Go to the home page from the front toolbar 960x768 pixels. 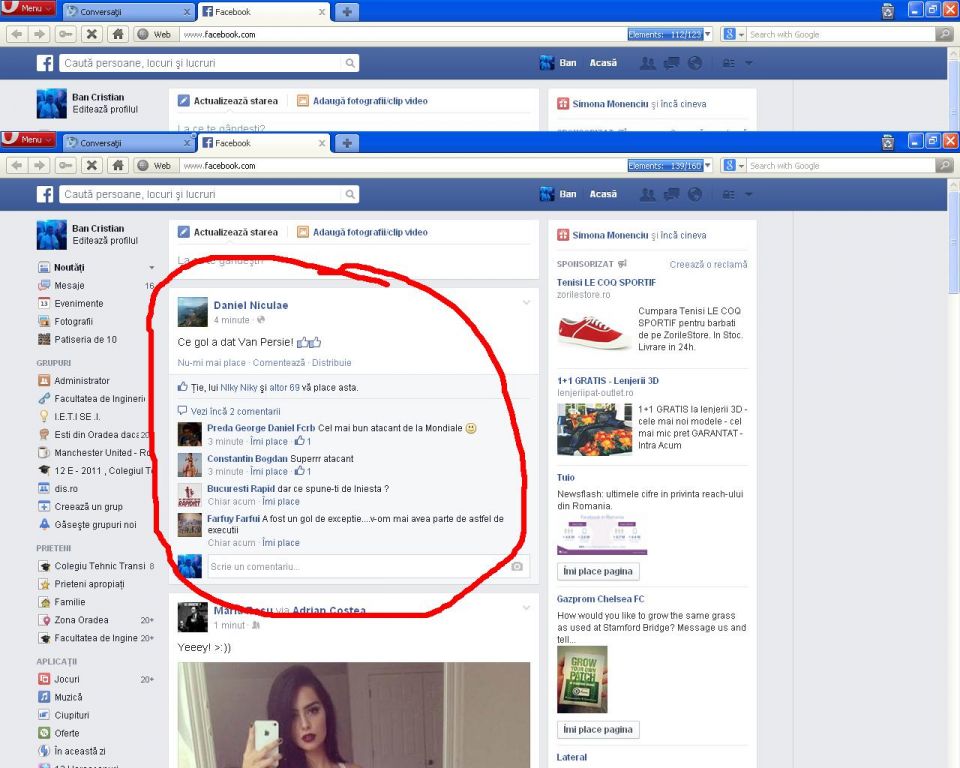click(118, 165)
